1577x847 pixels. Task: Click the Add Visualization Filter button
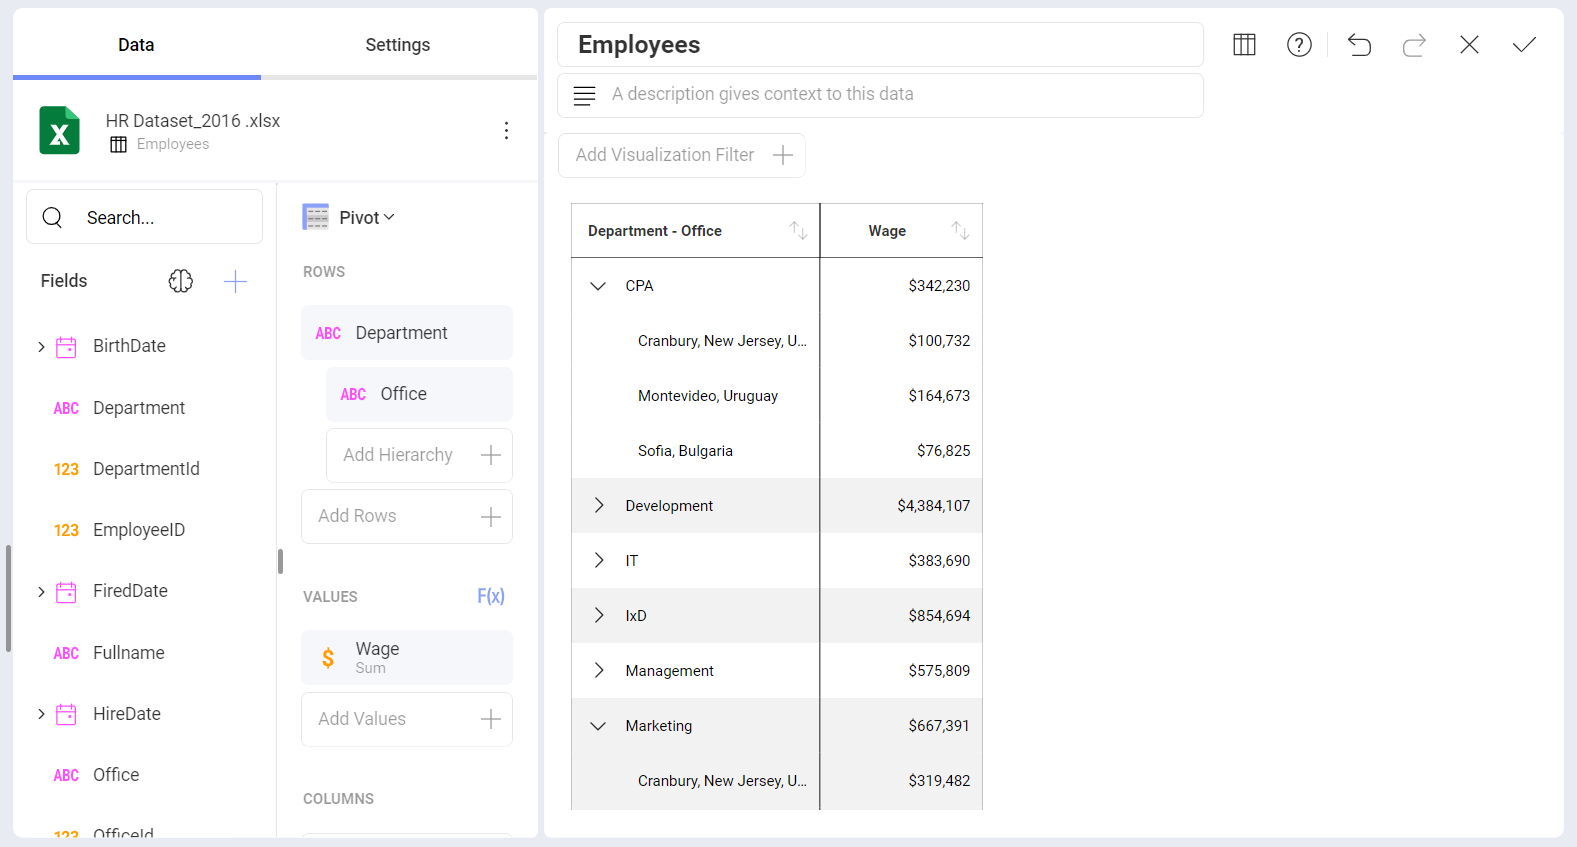(682, 155)
